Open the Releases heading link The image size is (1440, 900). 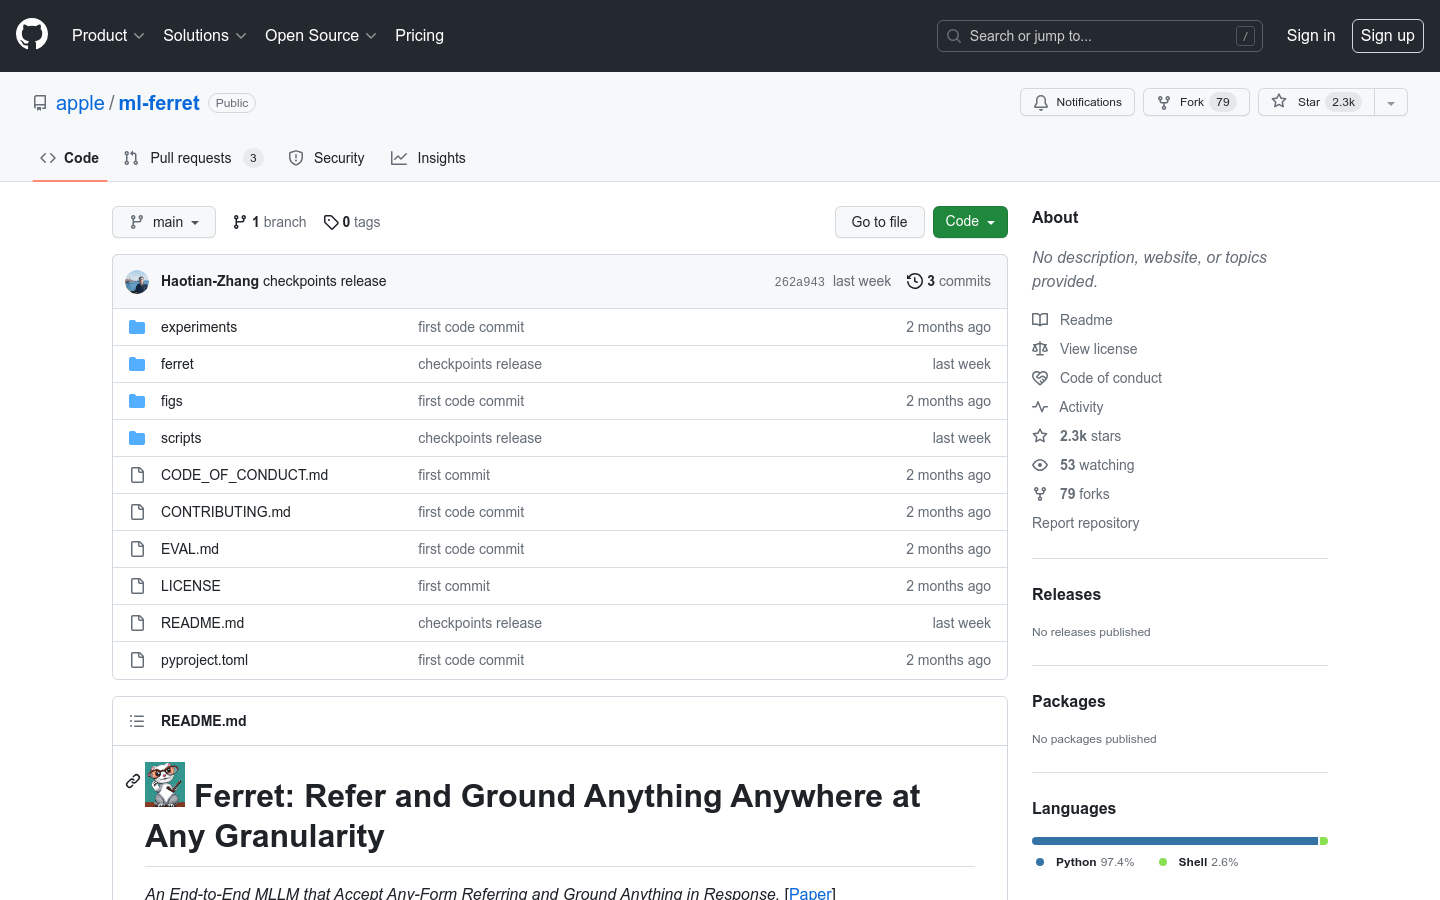coord(1066,594)
